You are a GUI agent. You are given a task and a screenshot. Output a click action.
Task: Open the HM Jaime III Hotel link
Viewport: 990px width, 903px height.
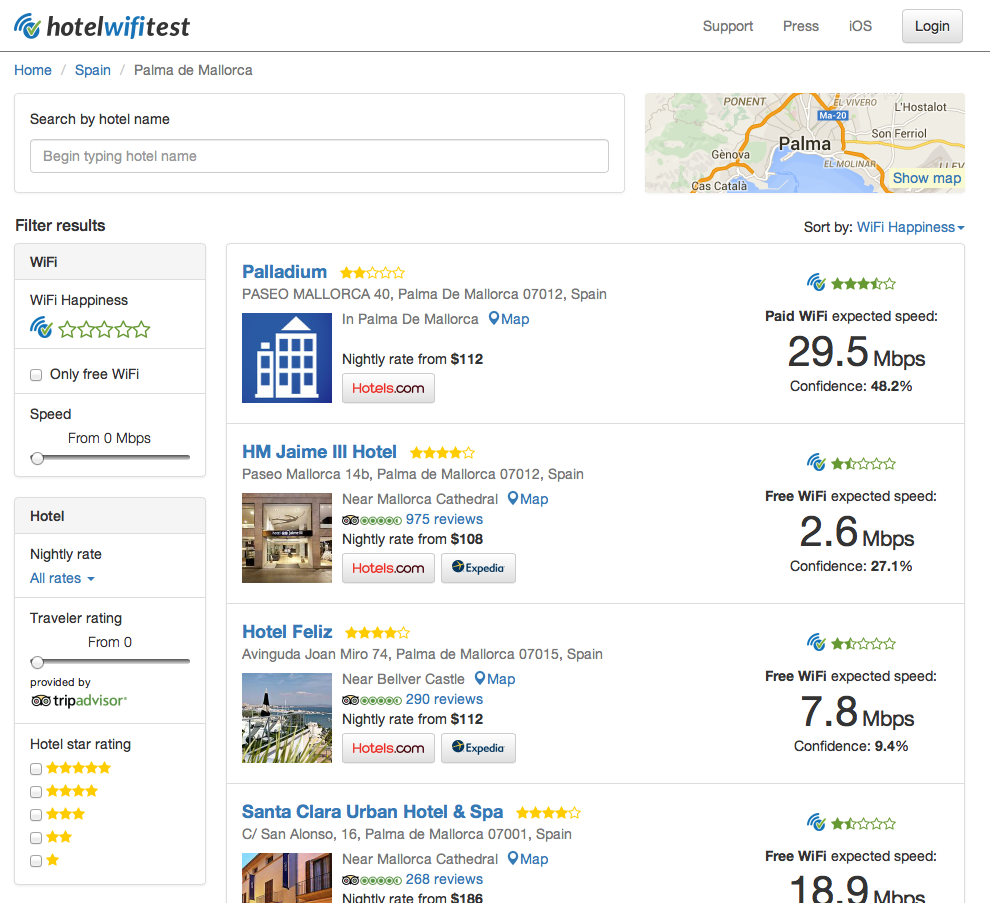[319, 452]
